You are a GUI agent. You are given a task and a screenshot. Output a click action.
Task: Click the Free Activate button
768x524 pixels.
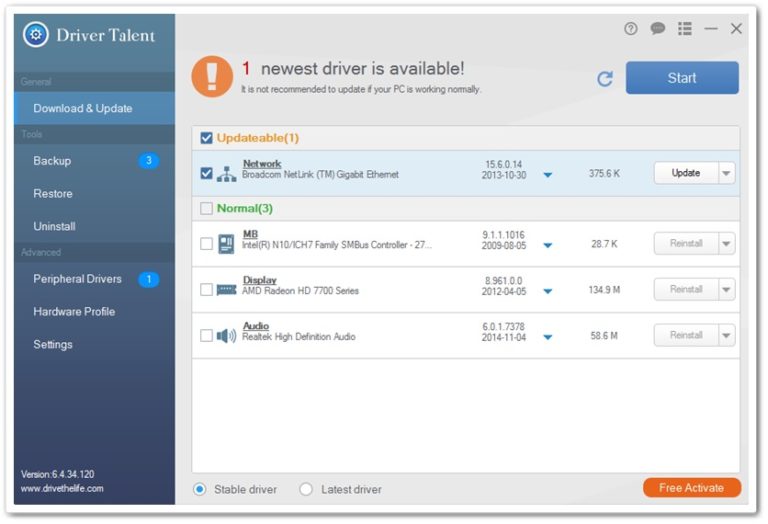(691, 488)
